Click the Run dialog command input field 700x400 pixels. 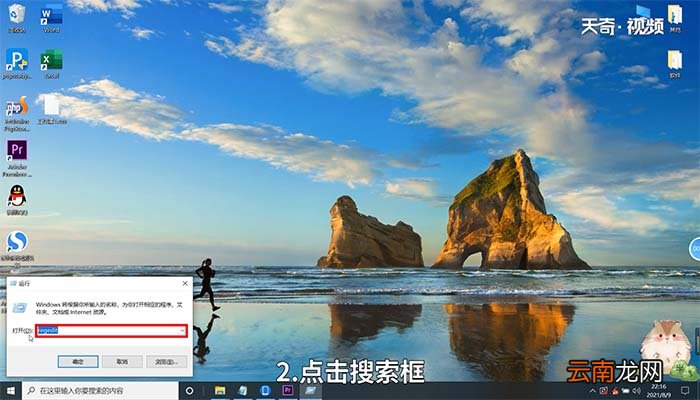point(111,331)
